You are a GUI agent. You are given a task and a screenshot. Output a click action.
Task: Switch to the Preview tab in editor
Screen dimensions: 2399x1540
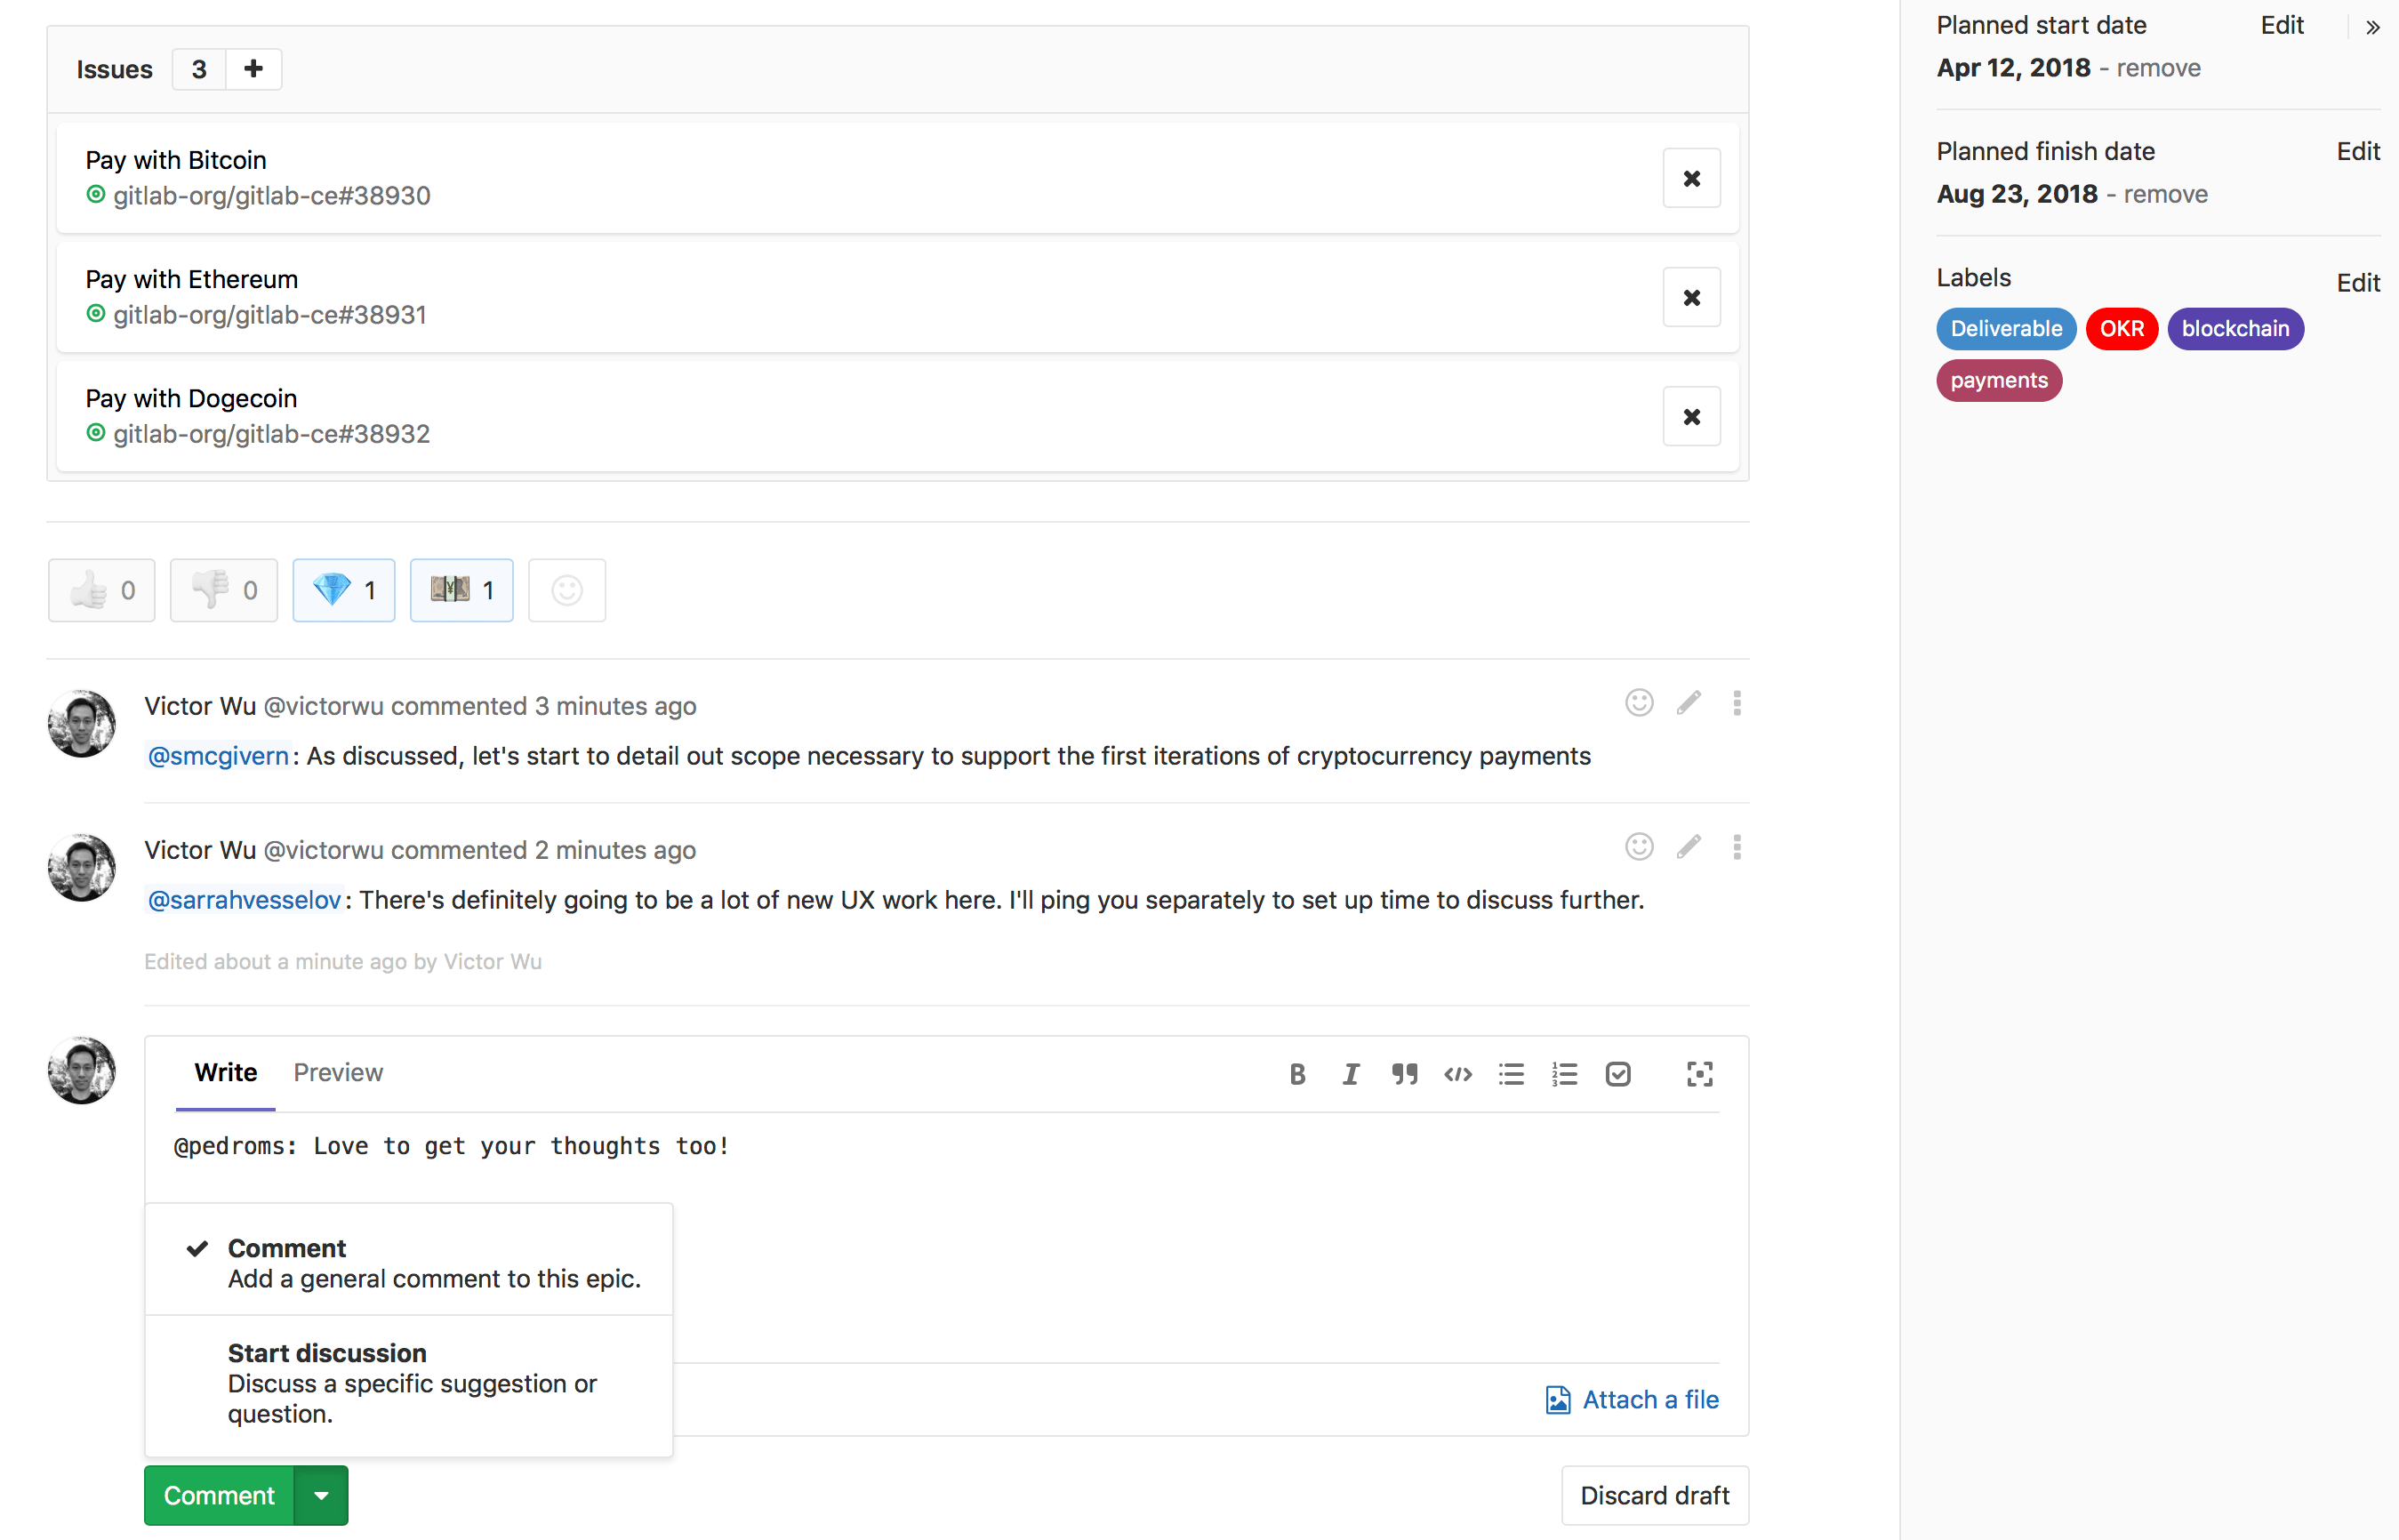pyautogui.click(x=338, y=1071)
